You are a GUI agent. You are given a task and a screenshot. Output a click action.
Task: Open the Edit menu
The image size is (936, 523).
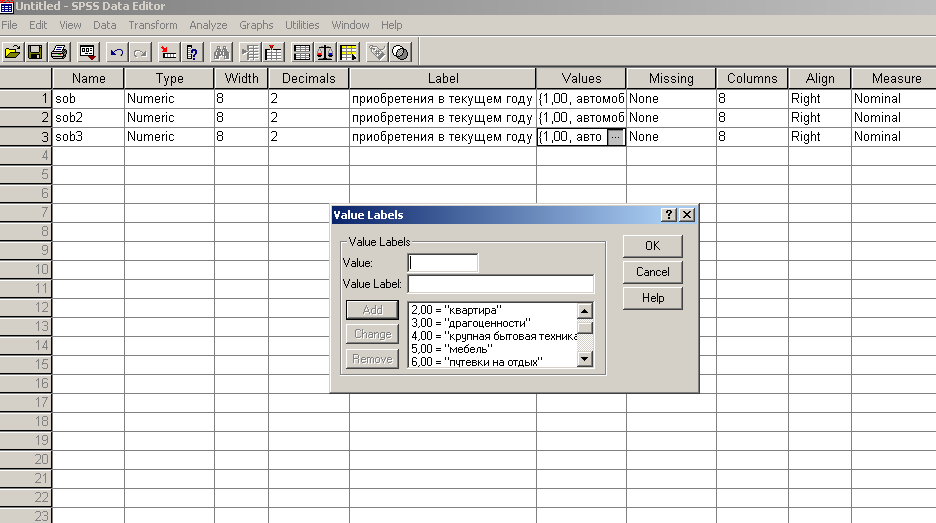click(38, 25)
